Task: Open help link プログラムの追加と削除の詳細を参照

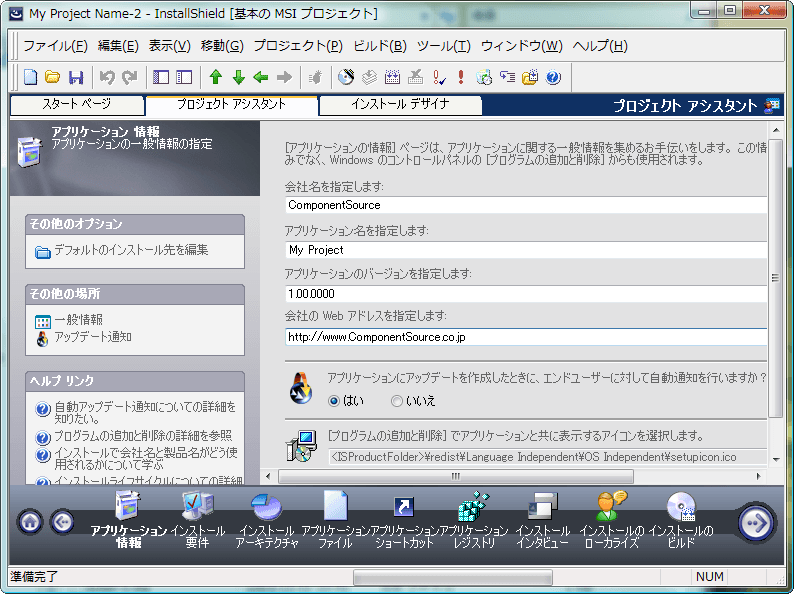Action: click(x=143, y=435)
